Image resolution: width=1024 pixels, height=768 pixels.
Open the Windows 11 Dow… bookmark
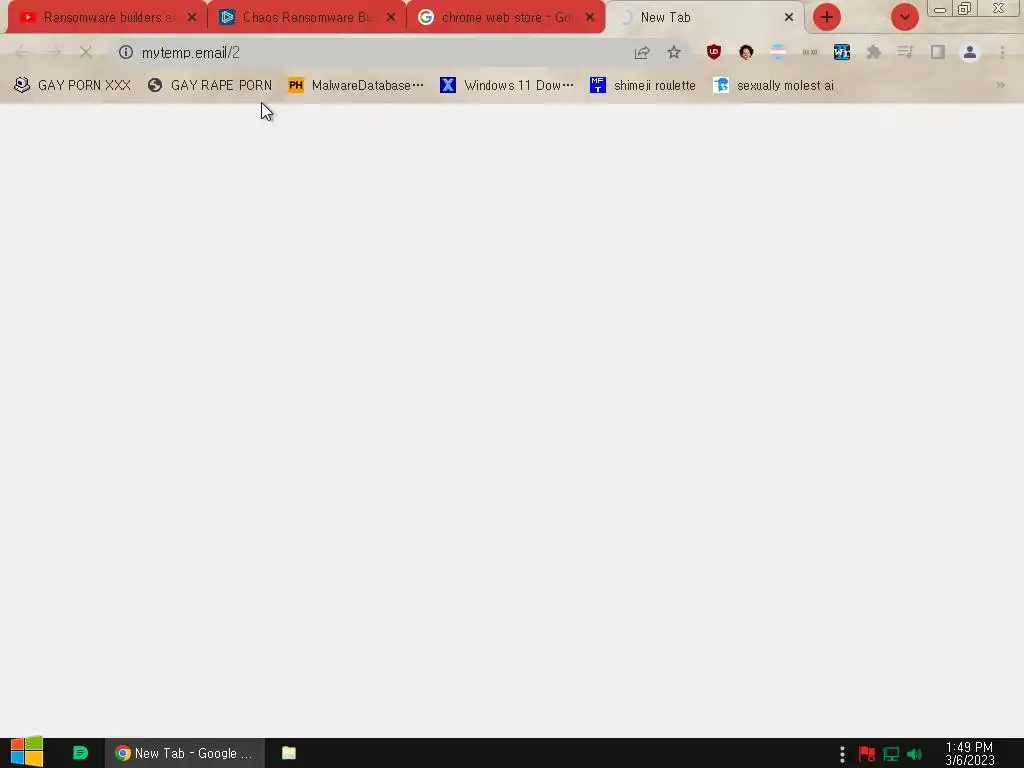tap(507, 85)
